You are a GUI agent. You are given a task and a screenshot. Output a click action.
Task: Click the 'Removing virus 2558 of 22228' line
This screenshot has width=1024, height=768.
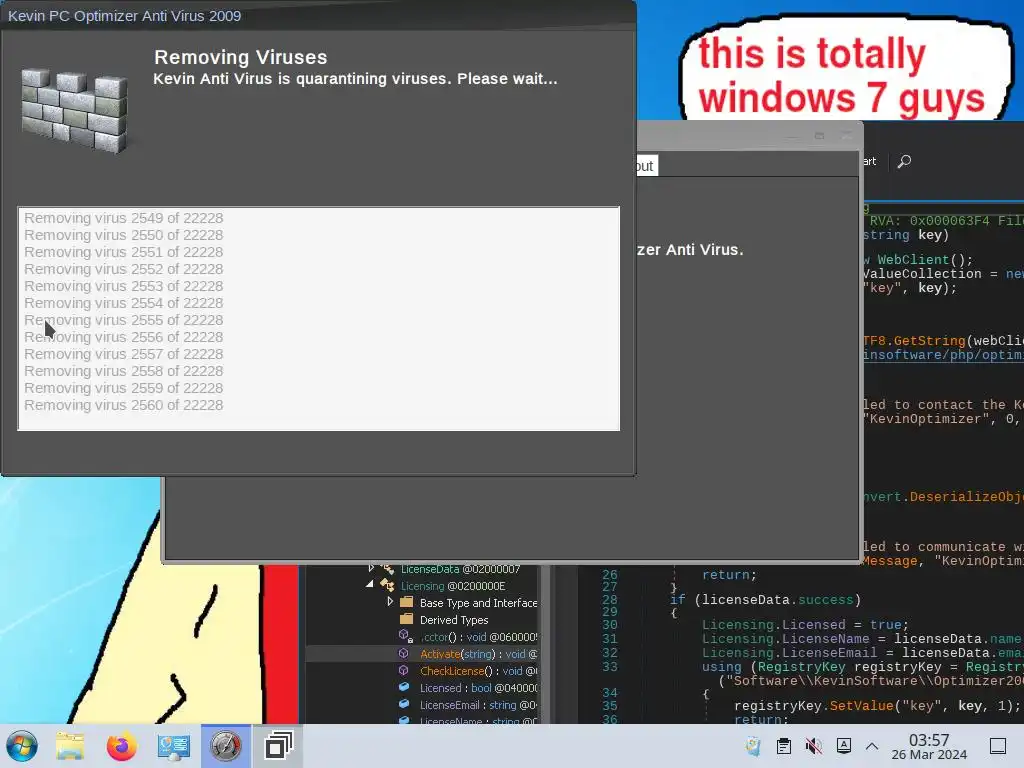[x=123, y=371]
